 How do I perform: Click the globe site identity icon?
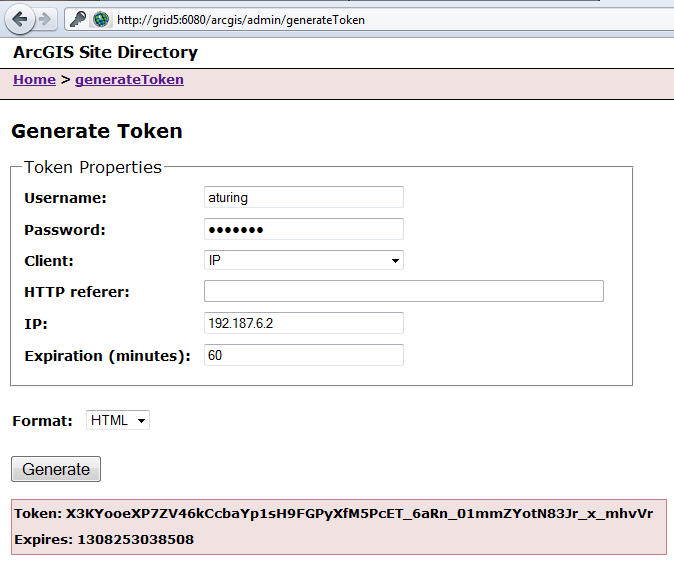coord(100,19)
